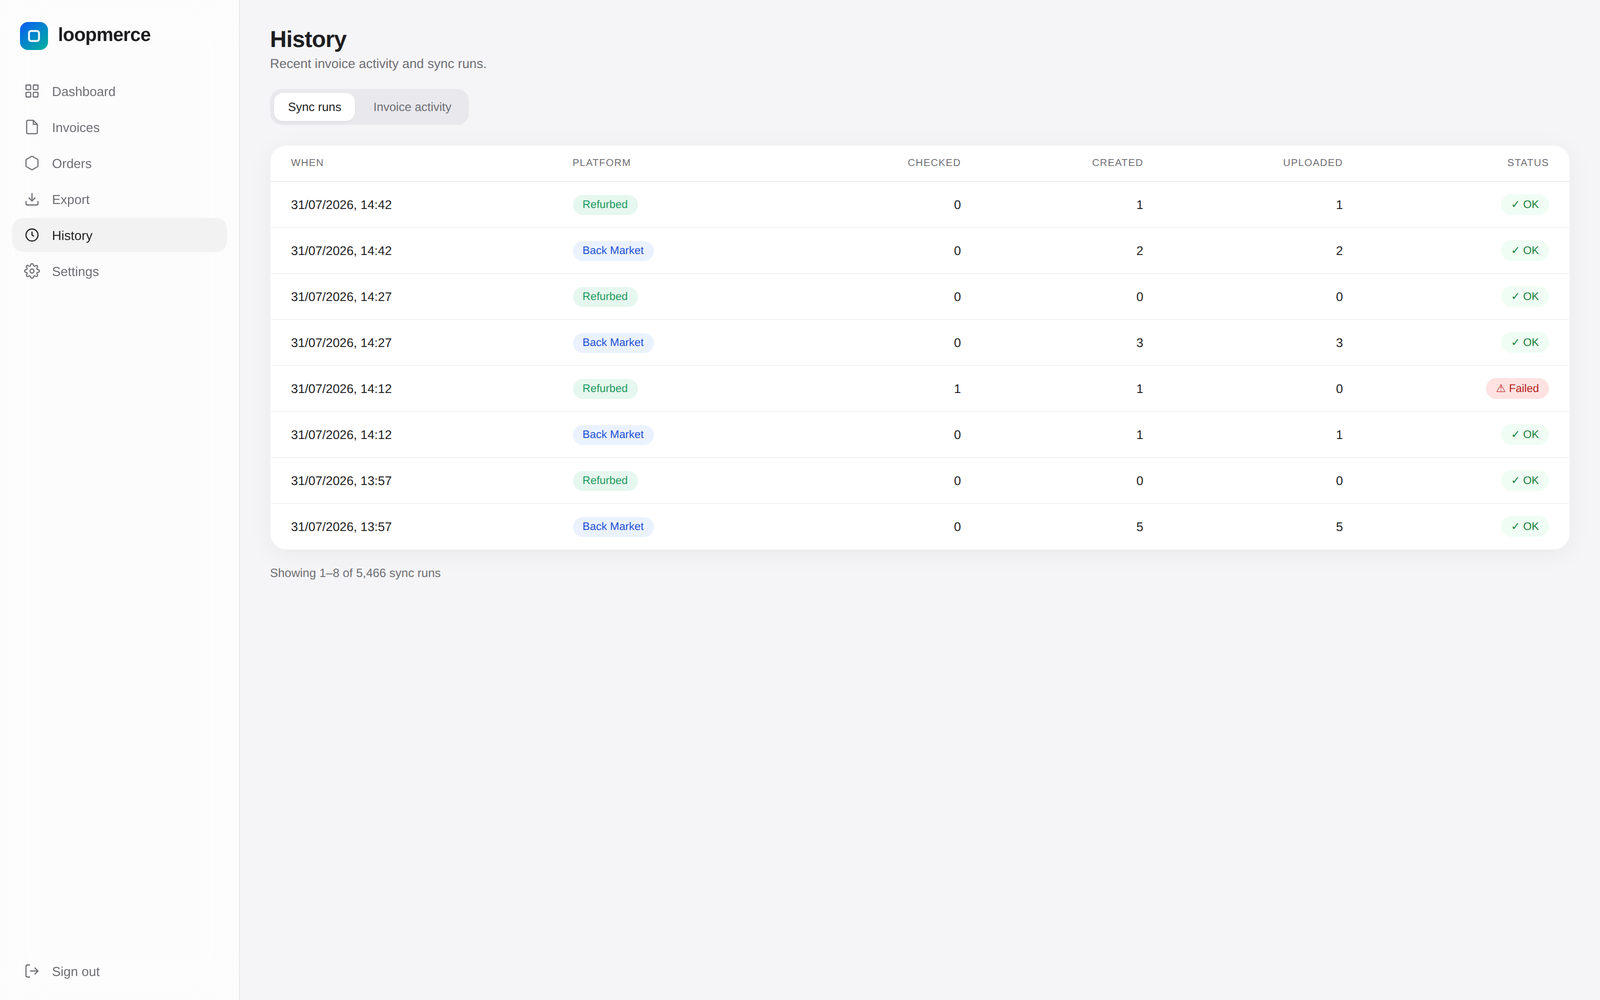Viewport: 1600px width, 1000px height.
Task: Click the Failed status badge
Action: 1517,388
